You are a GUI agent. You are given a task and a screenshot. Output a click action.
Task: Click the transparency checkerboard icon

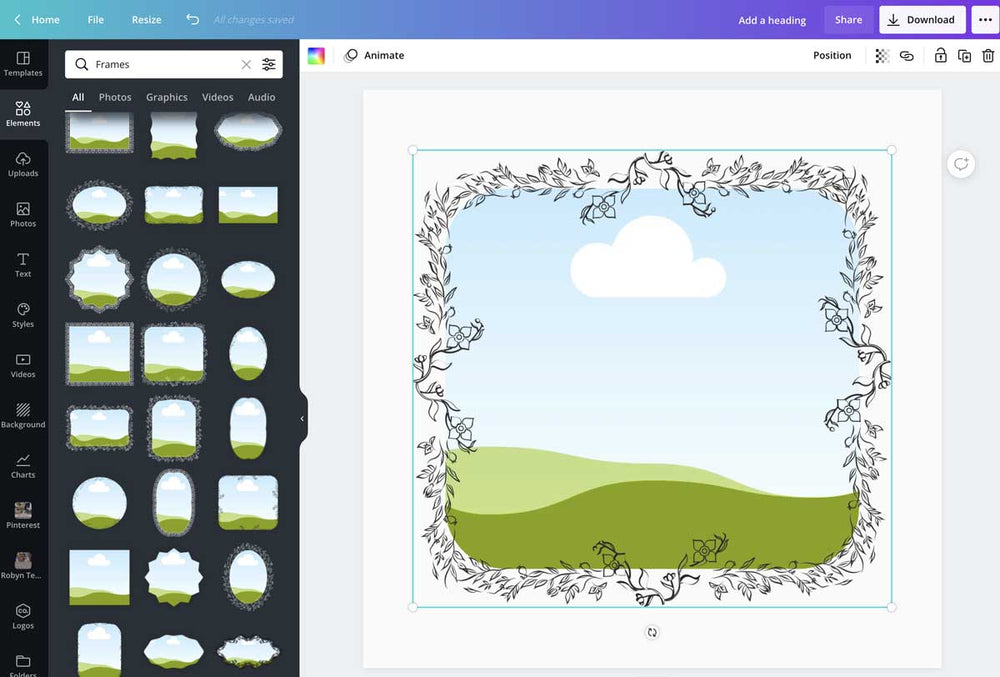point(882,56)
